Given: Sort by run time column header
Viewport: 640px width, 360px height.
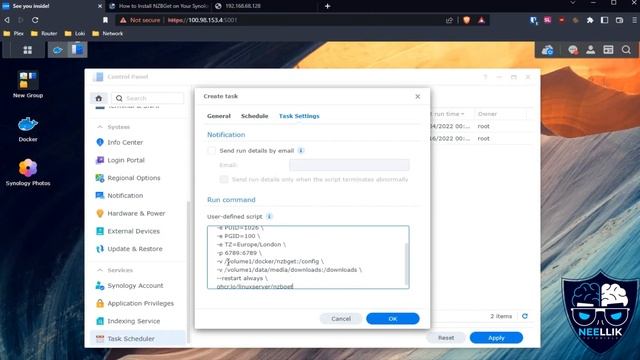Looking at the screenshot, I should coord(449,114).
